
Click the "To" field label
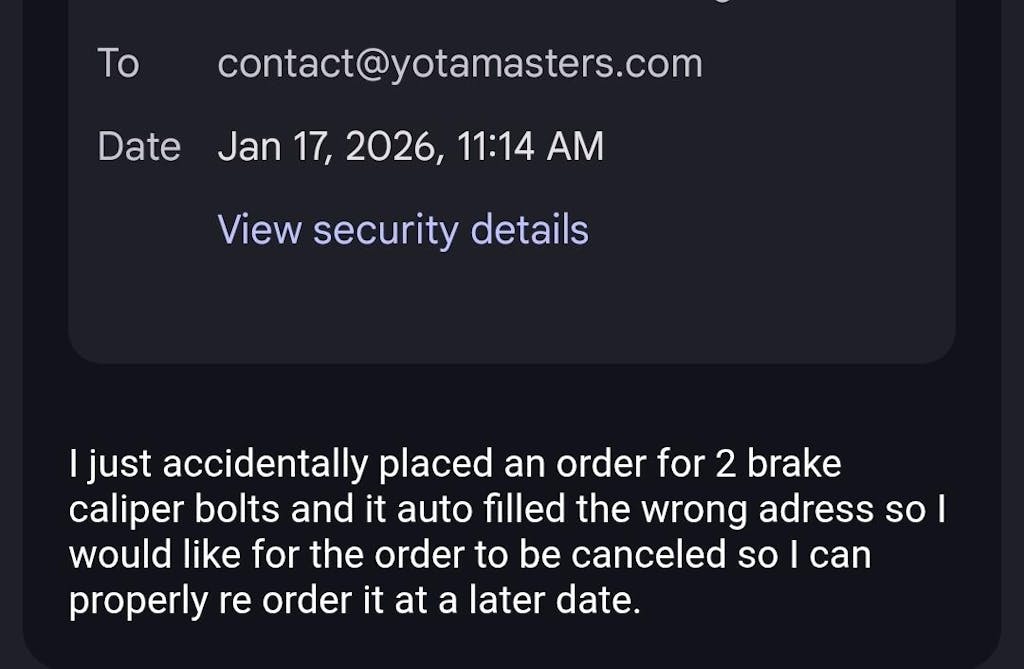[118, 64]
